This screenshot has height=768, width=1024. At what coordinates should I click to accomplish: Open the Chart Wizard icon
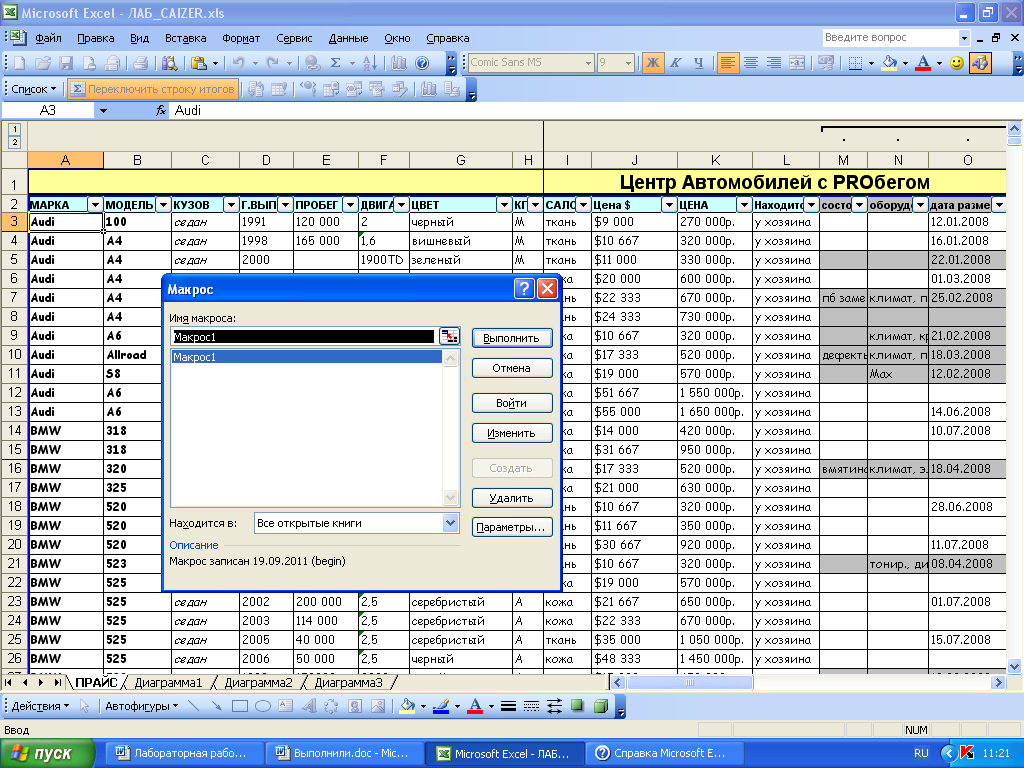(x=399, y=63)
